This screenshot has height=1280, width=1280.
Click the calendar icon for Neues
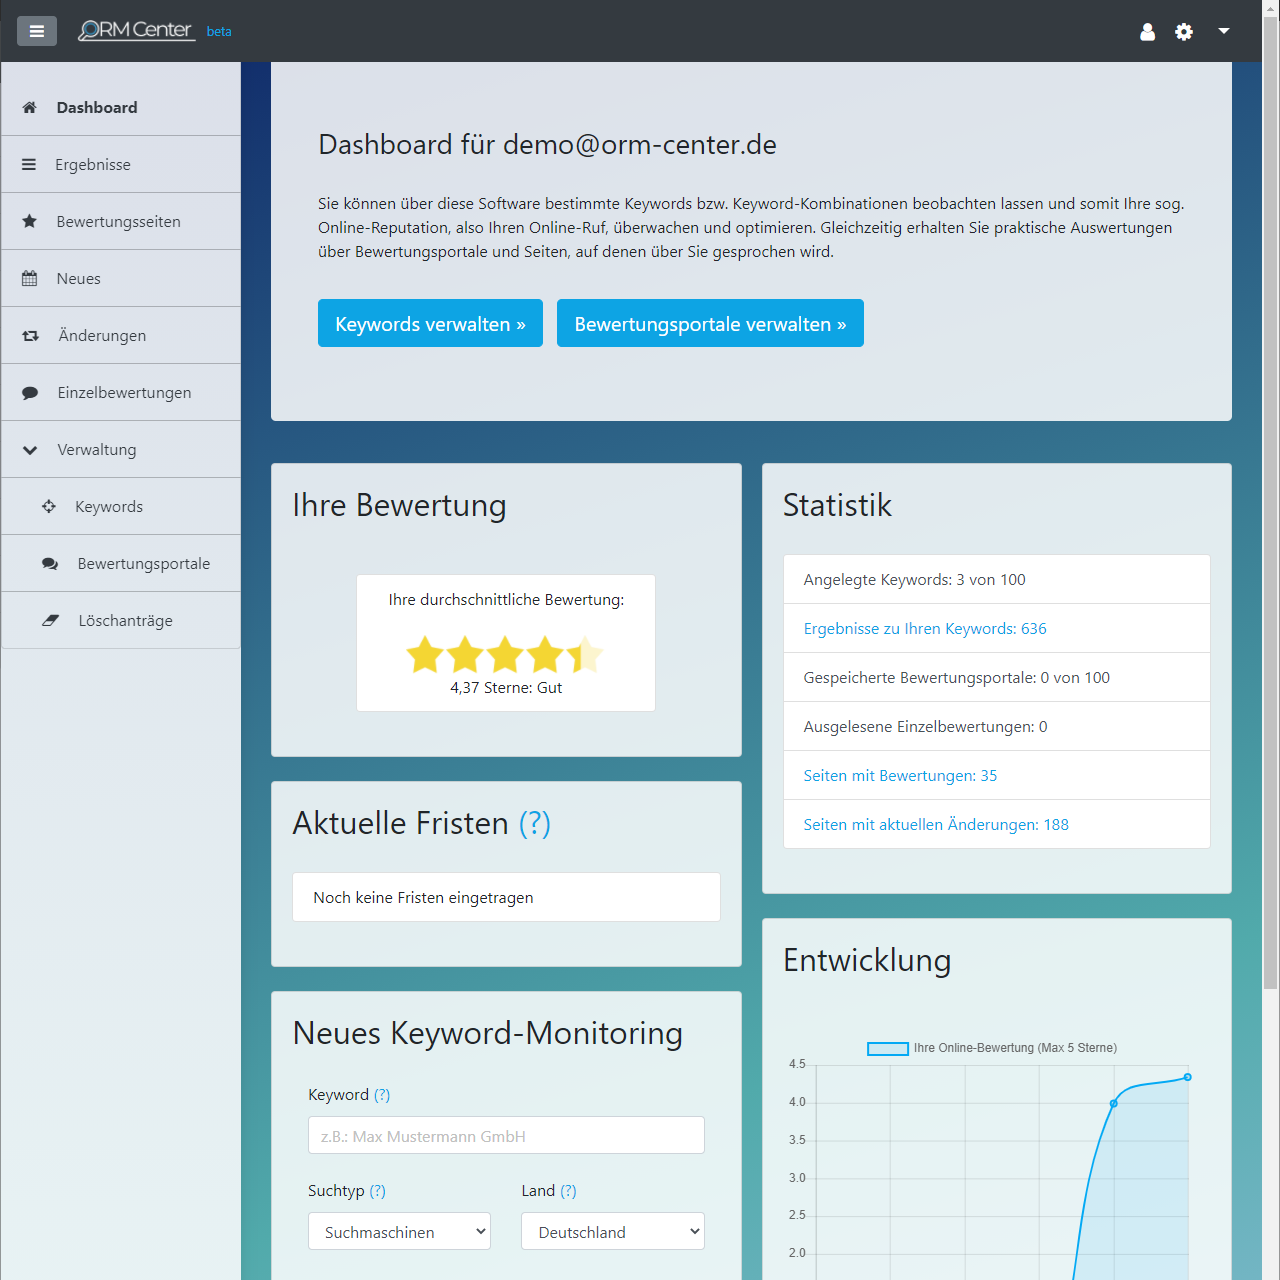click(30, 279)
